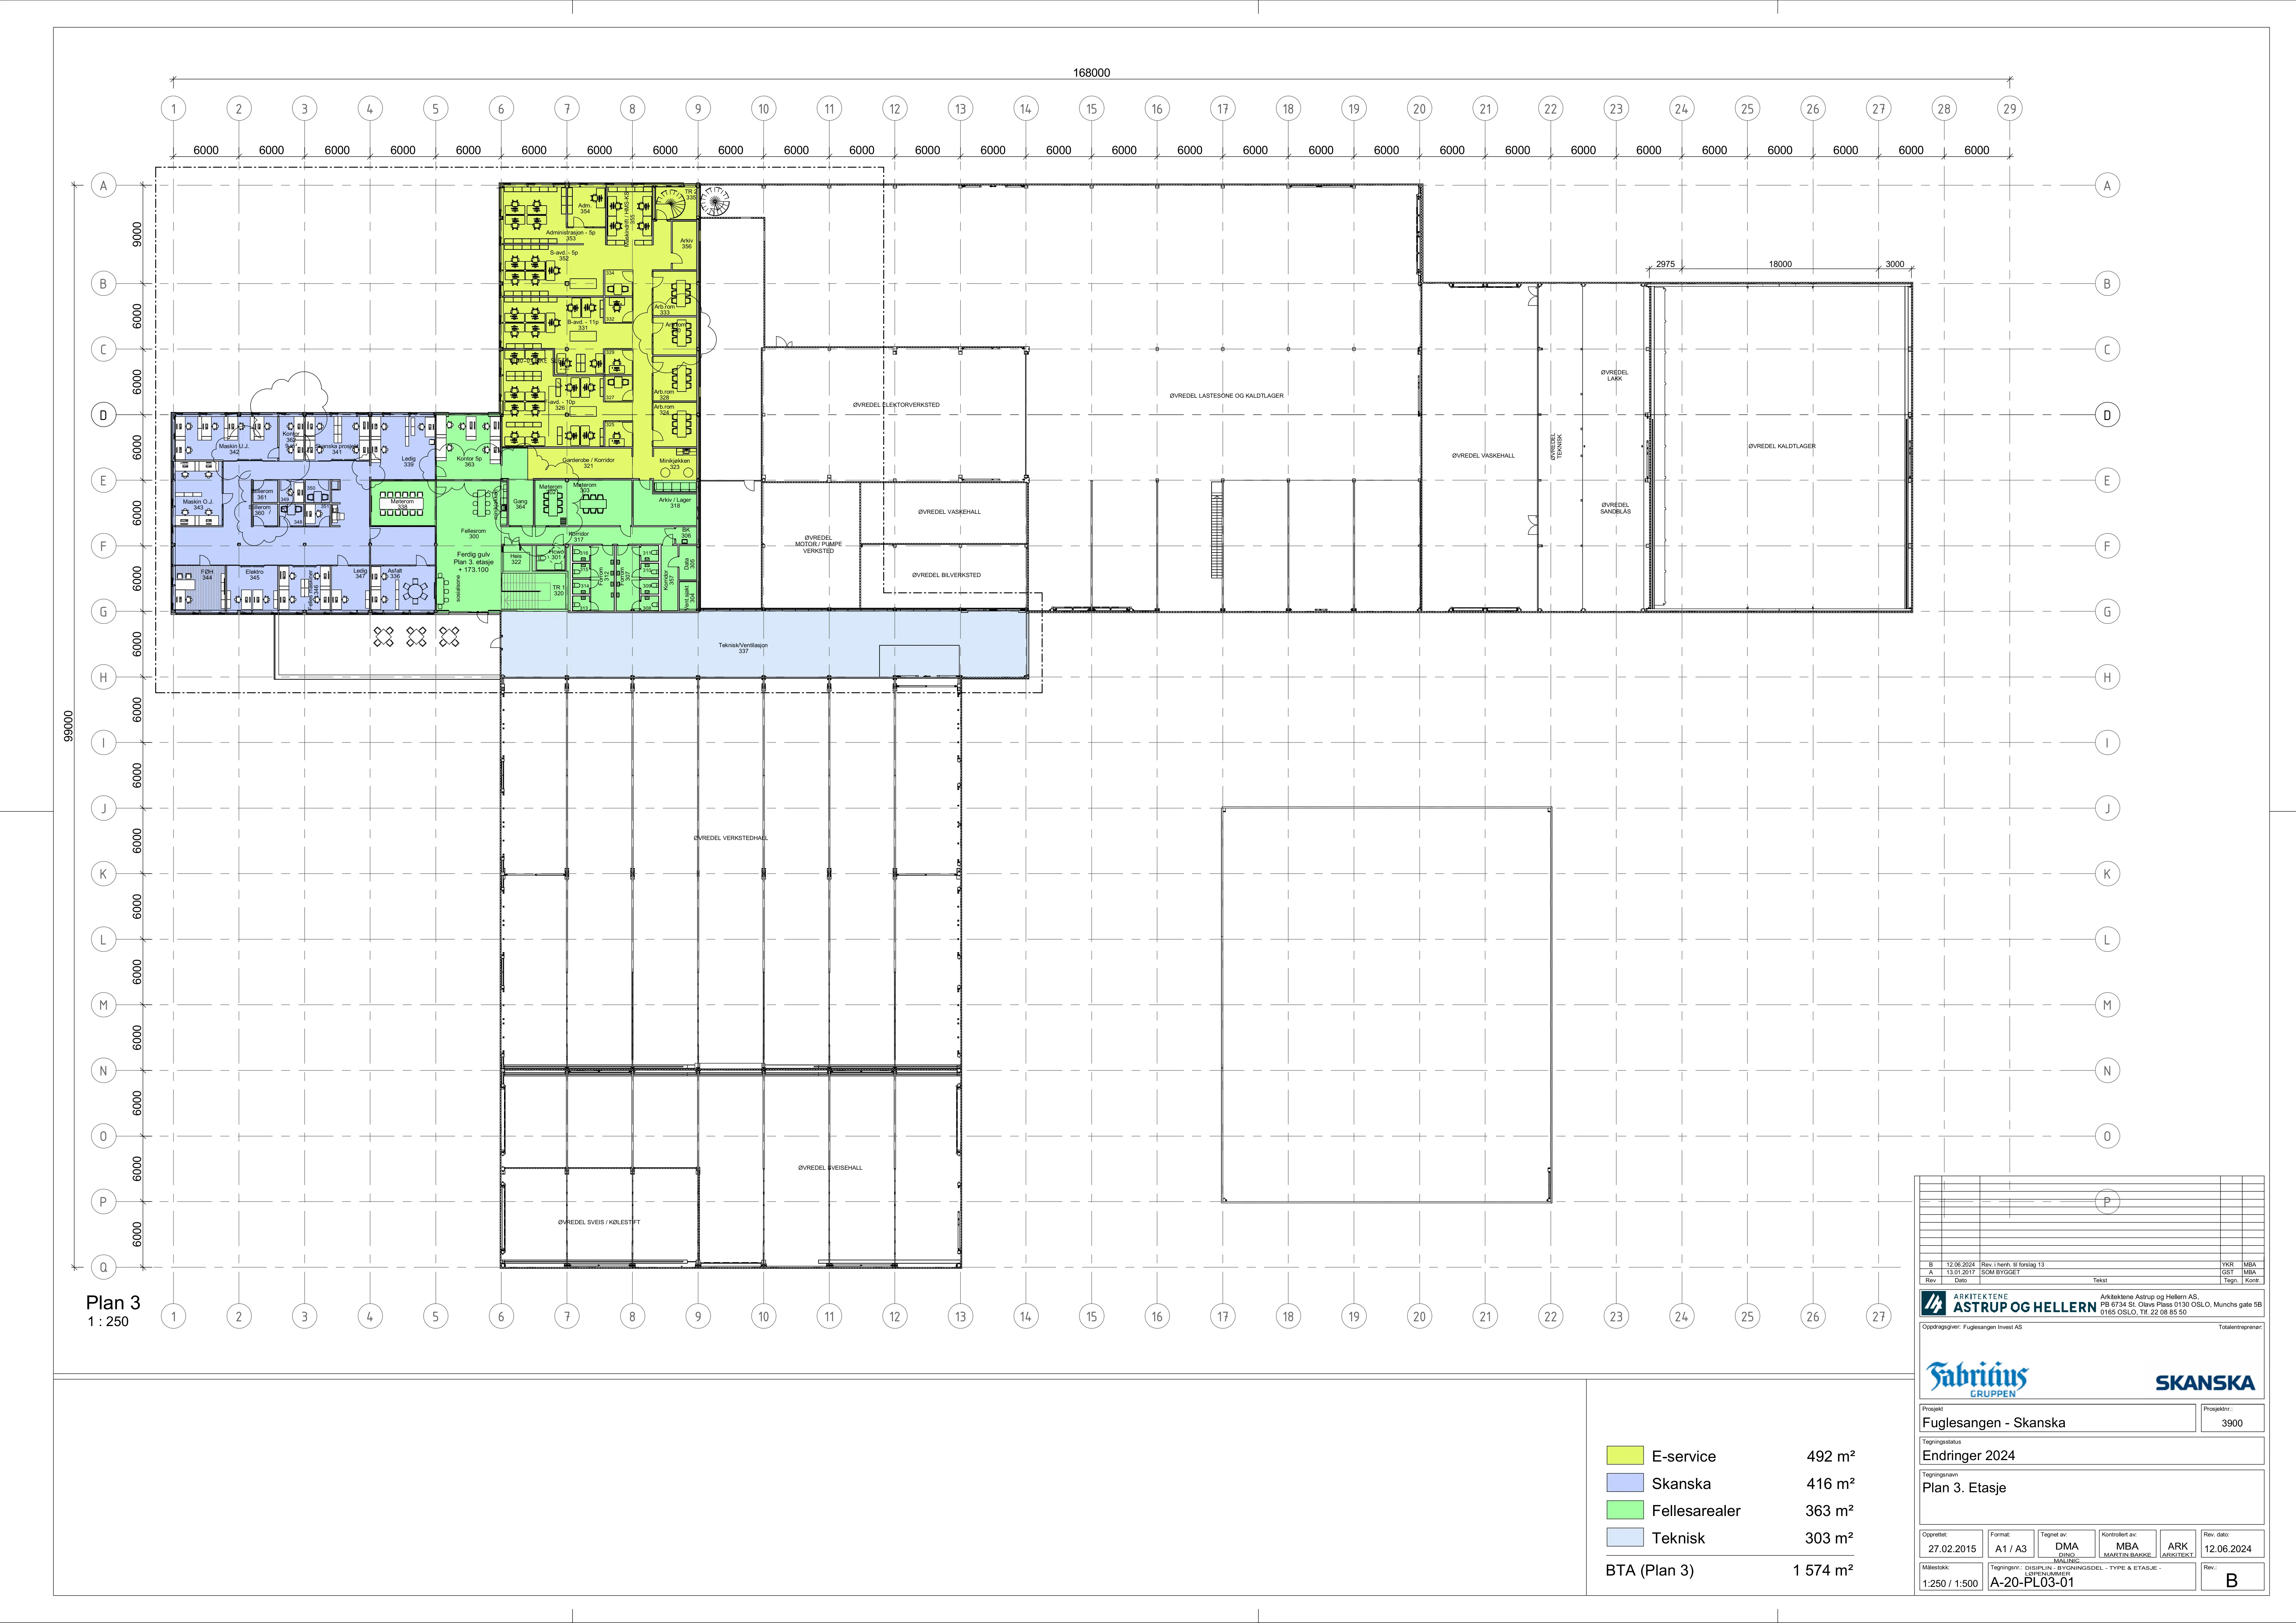Click the 18000 dimension above the cold storage
2296x1623 pixels.
click(x=1780, y=264)
